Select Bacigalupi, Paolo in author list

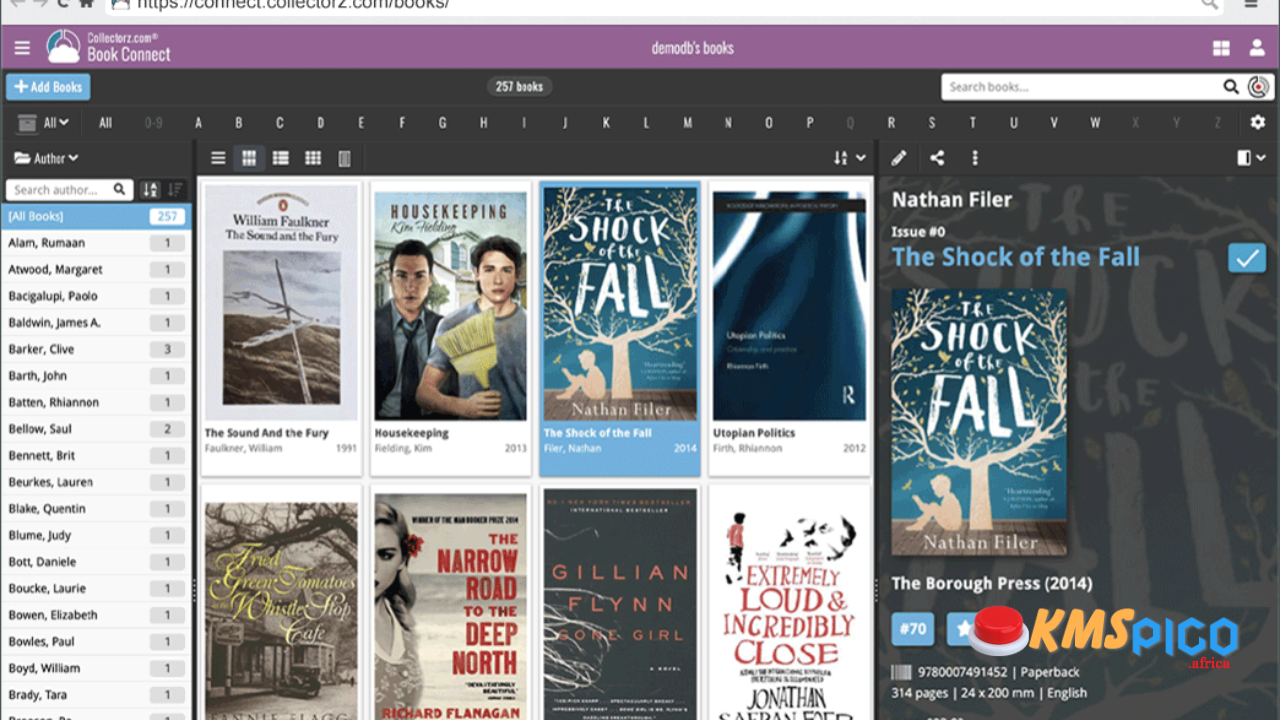click(x=96, y=296)
